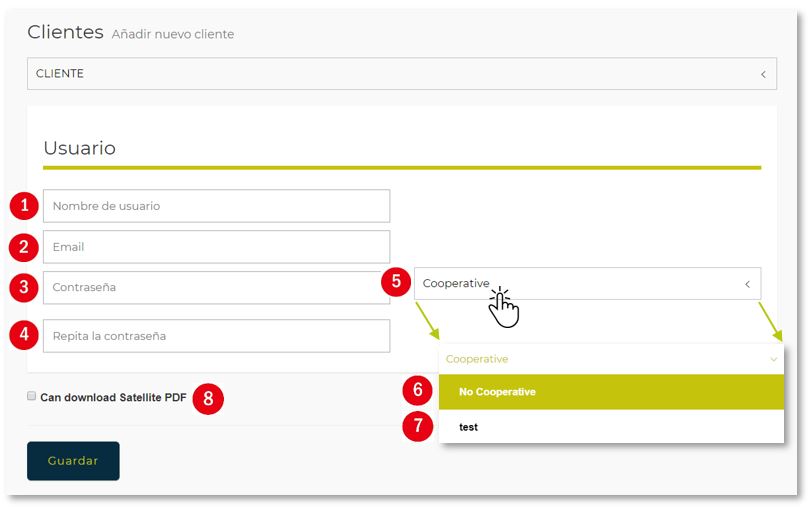Image resolution: width=808 pixels, height=507 pixels.
Task: Select No Cooperative option
Action: coord(611,392)
